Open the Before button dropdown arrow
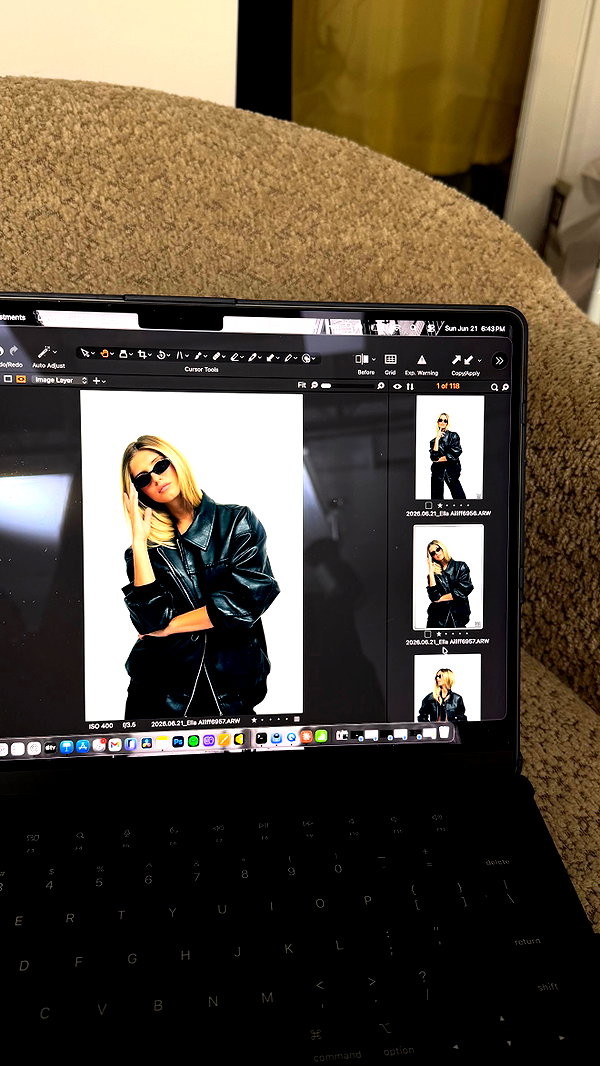600x1066 pixels. click(373, 360)
